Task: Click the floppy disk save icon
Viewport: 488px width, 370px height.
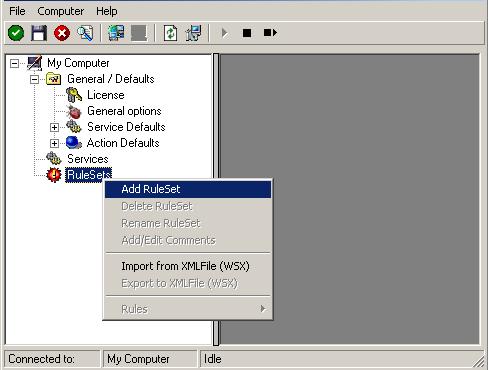Action: coord(39,33)
